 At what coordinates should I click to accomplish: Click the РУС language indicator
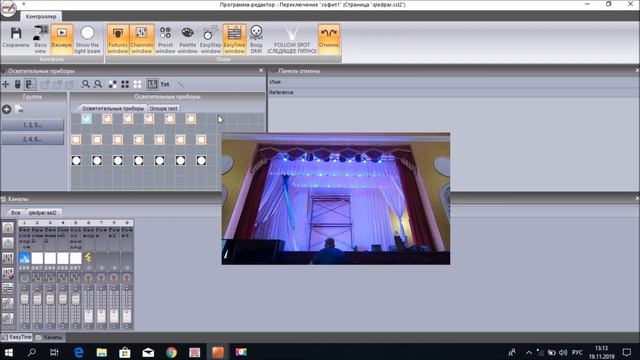click(x=577, y=352)
